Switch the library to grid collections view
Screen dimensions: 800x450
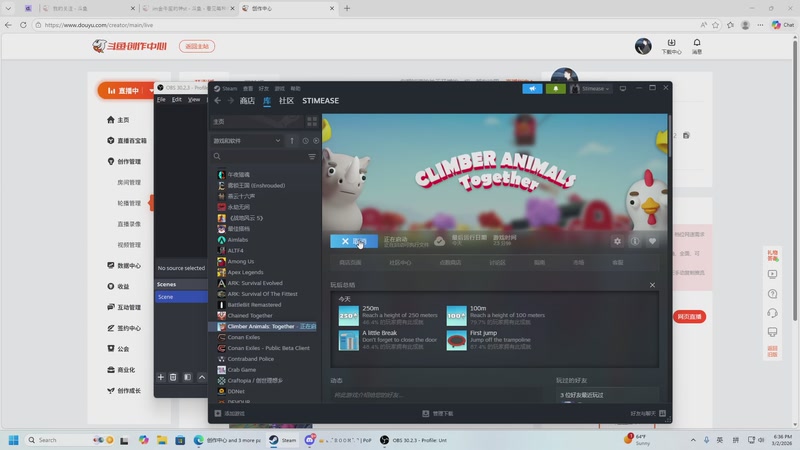point(312,121)
